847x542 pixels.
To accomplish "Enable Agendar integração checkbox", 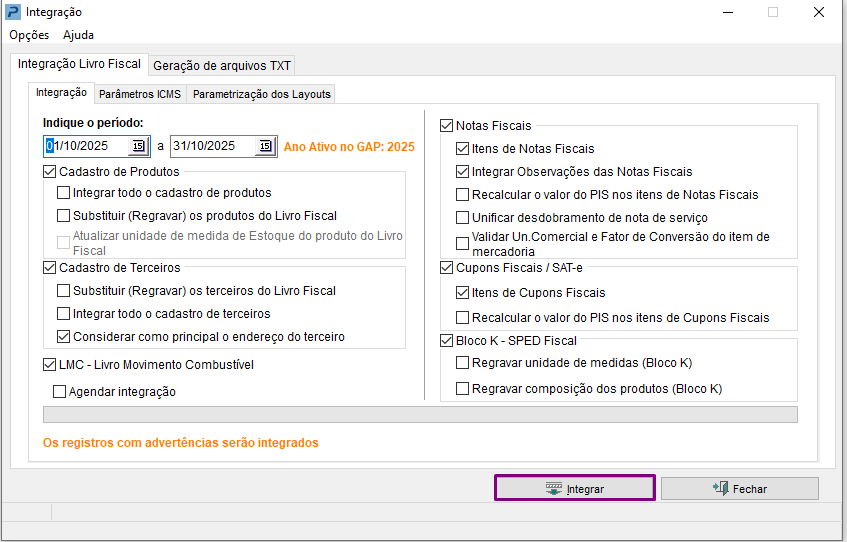I will 59,392.
